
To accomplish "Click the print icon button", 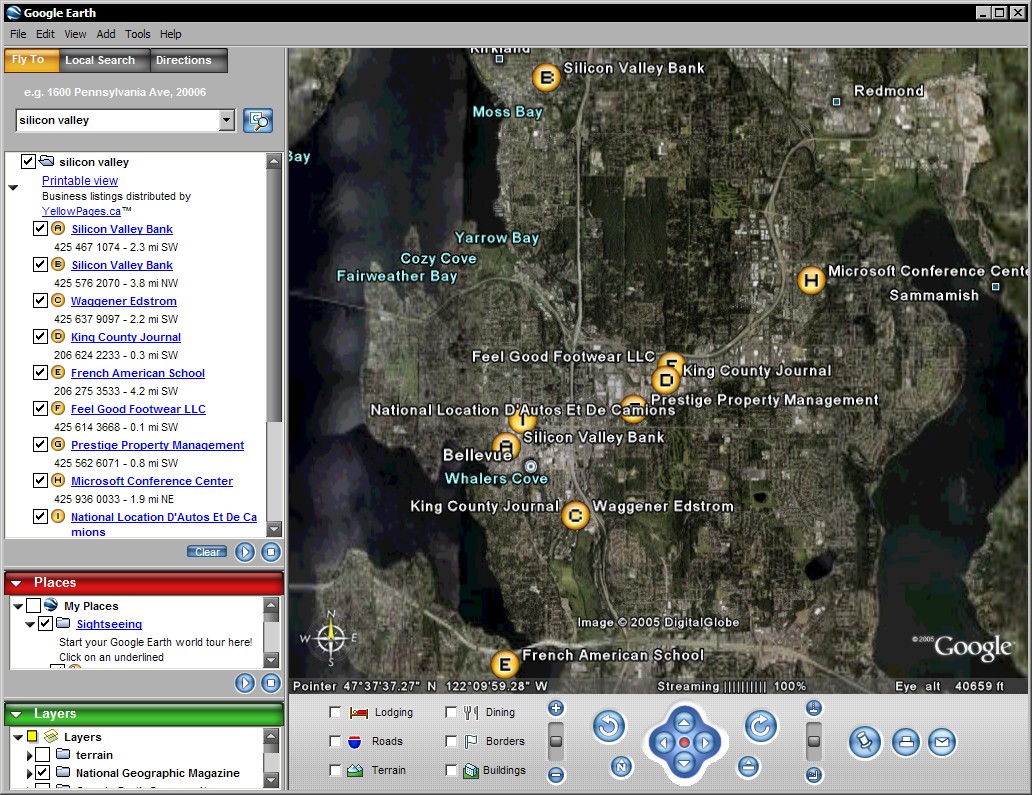I will (x=905, y=742).
